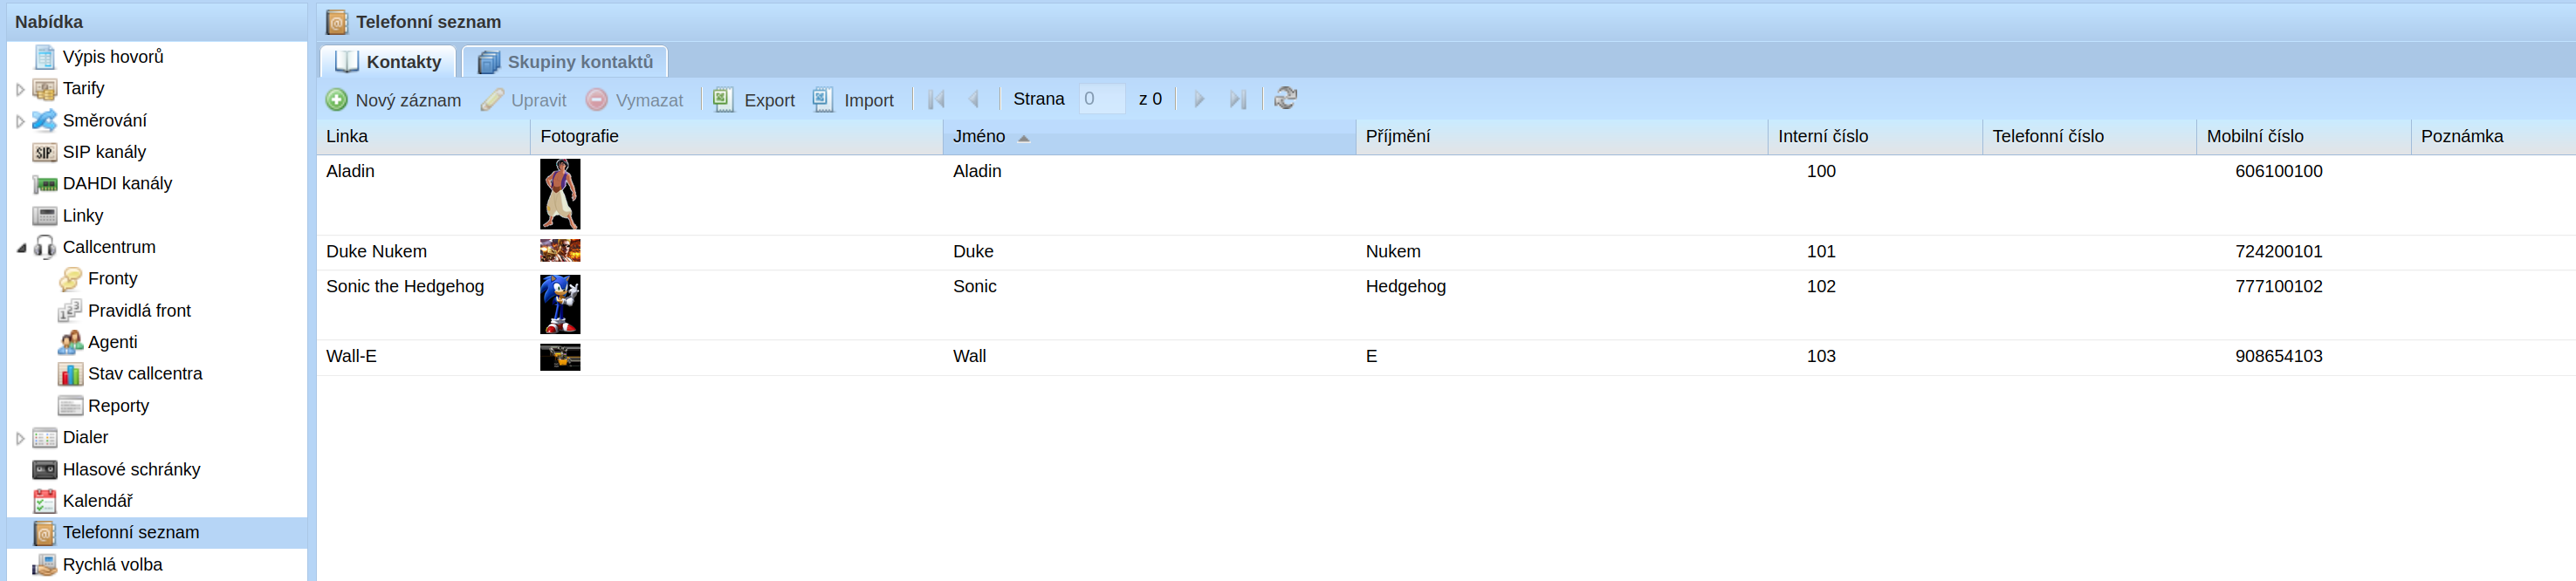Go to the last page of contacts
2576x581 pixels.
[x=1238, y=100]
